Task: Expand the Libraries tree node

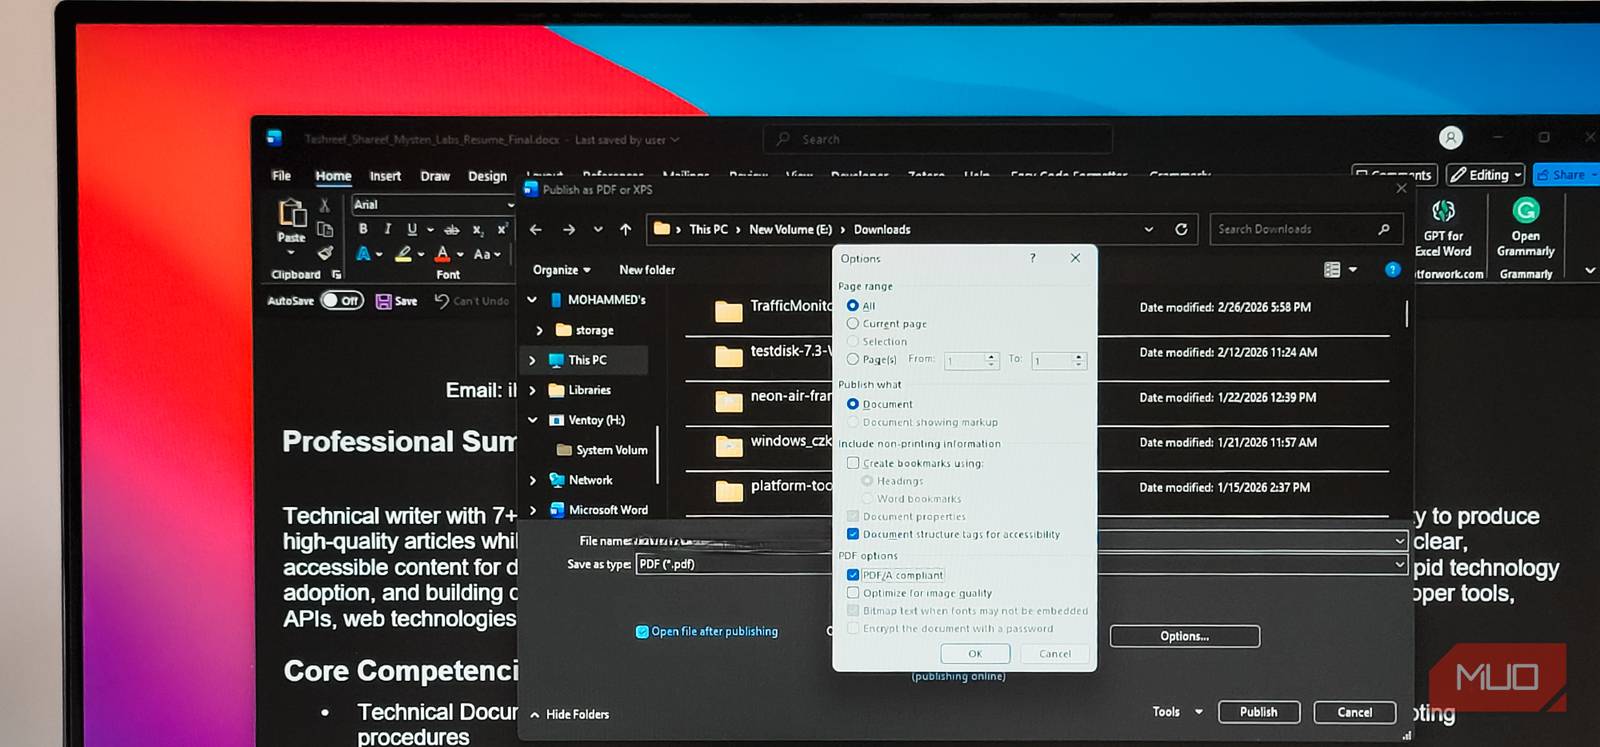Action: pyautogui.click(x=532, y=390)
